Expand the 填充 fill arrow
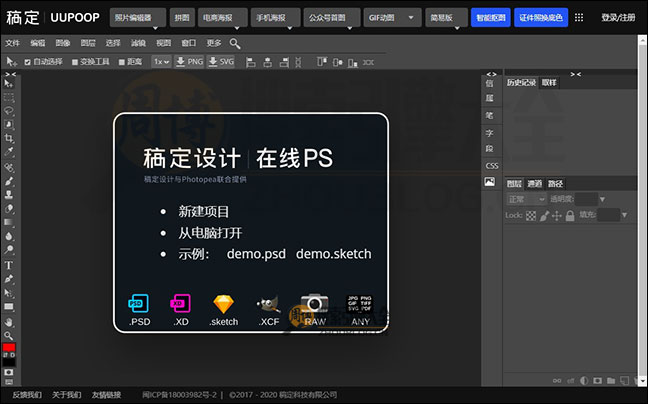648x404 pixels. 624,215
